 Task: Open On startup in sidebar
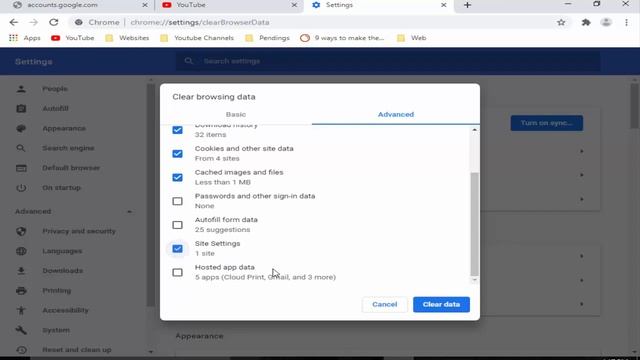[61, 188]
